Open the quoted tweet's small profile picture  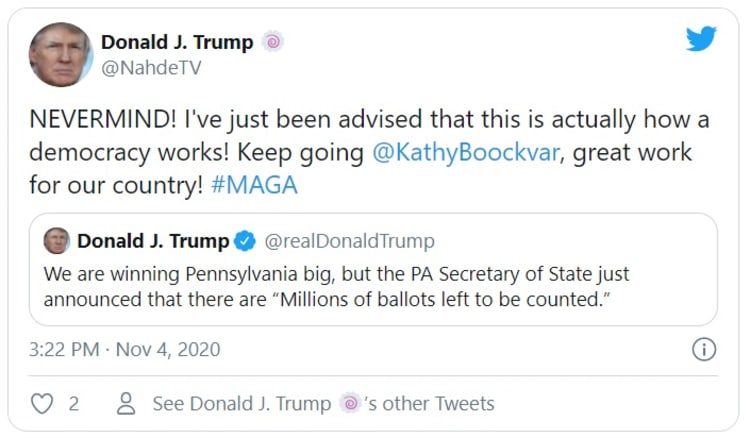[x=57, y=241]
